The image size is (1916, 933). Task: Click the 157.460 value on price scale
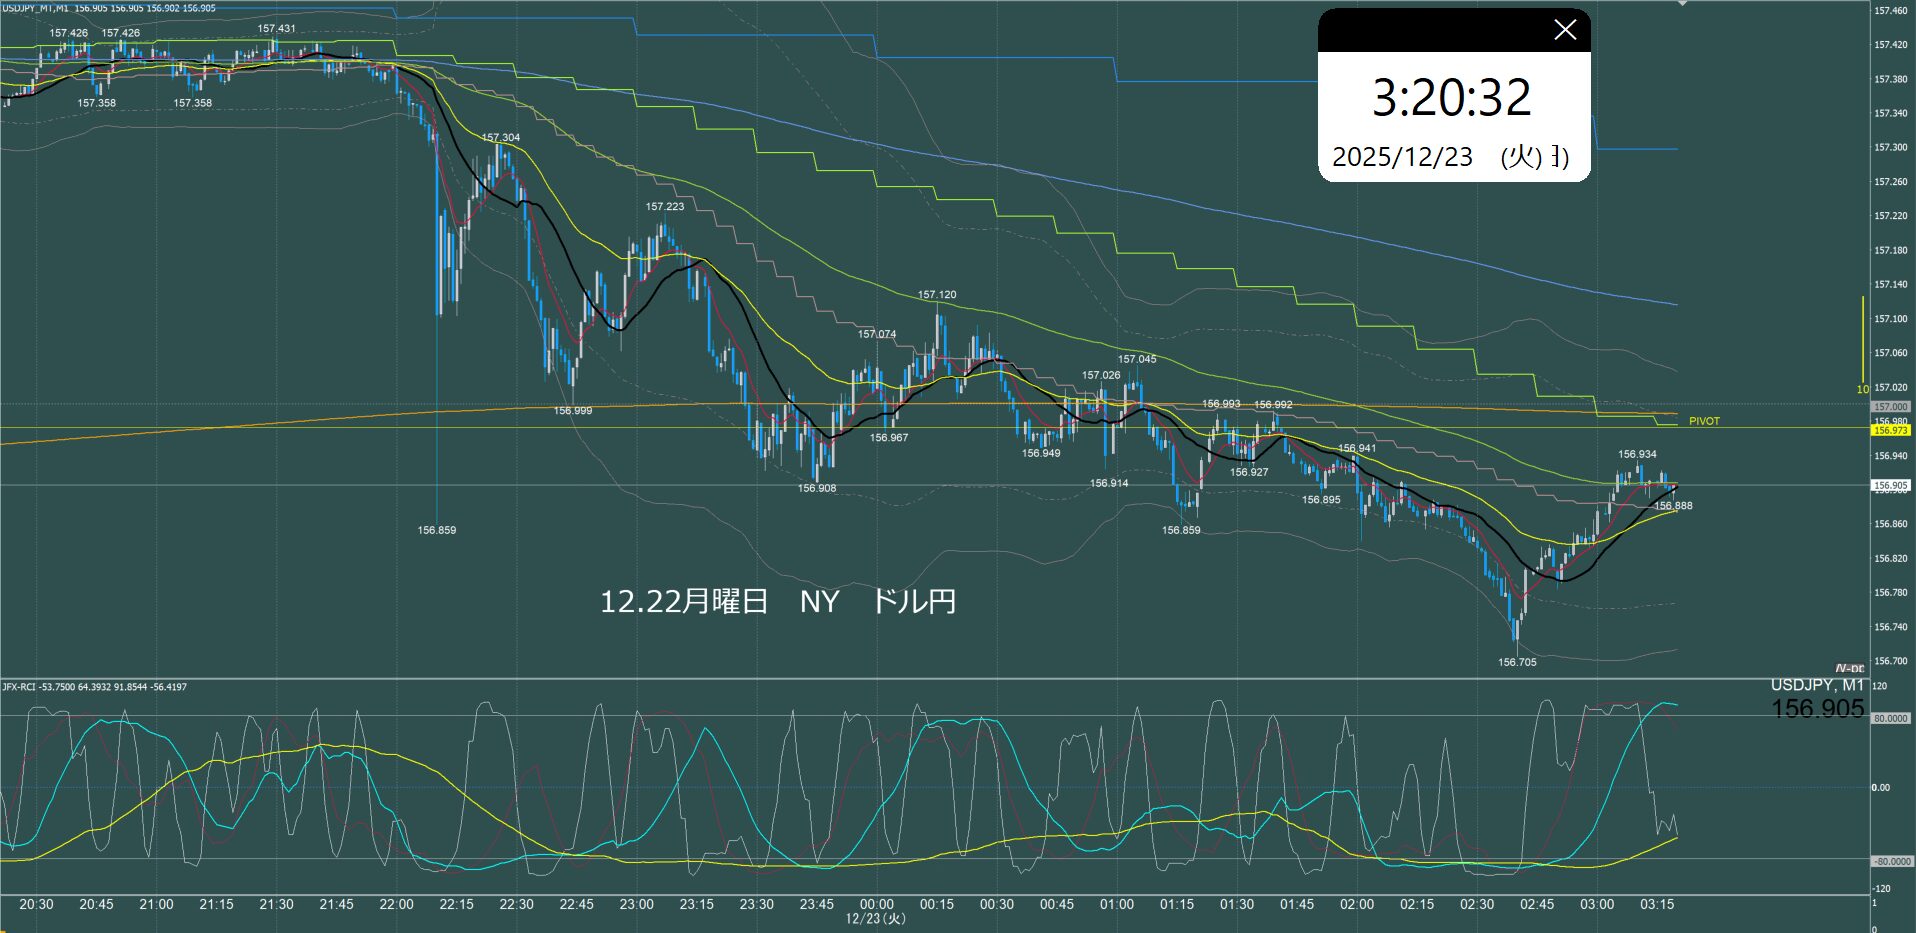[1890, 11]
